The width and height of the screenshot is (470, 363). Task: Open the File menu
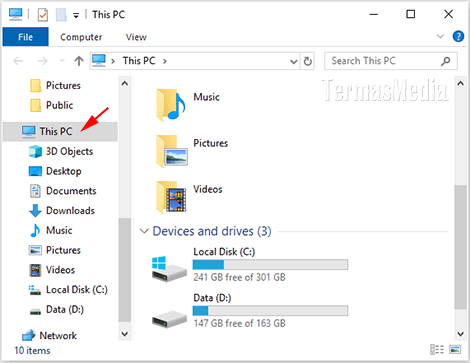(x=25, y=37)
